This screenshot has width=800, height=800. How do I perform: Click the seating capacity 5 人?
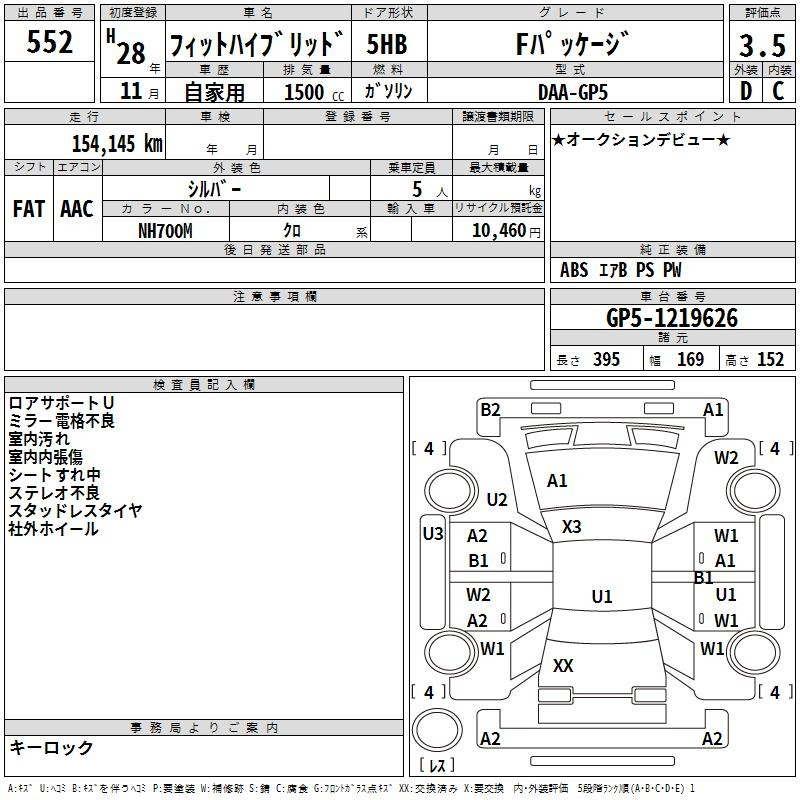pos(430,190)
